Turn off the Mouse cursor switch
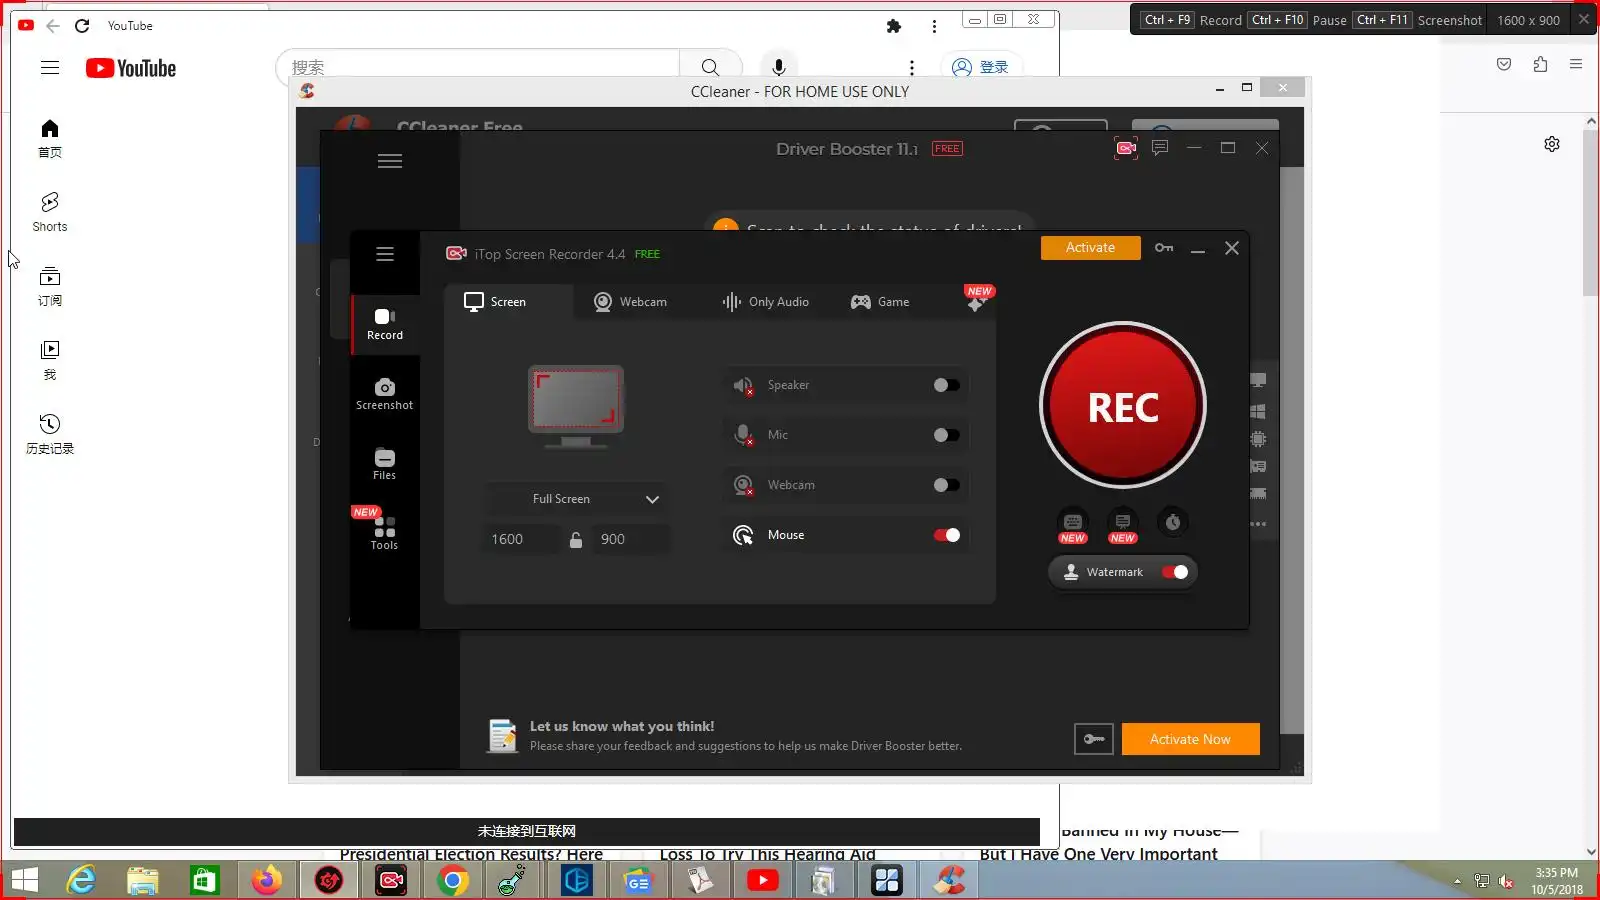 946,535
